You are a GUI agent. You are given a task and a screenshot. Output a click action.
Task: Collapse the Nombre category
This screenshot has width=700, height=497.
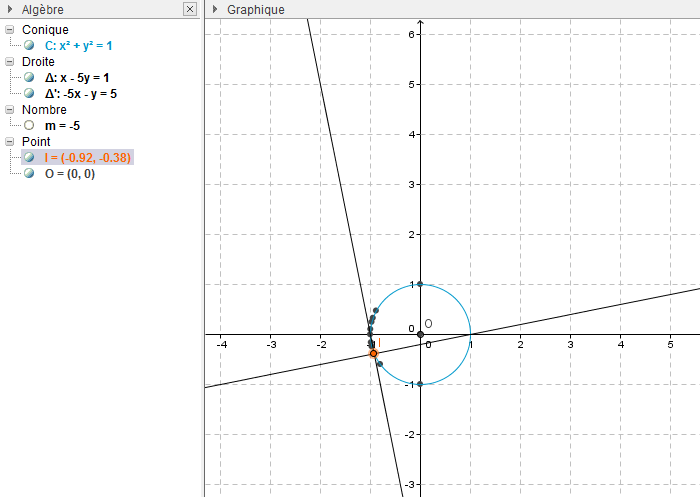click(x=10, y=110)
